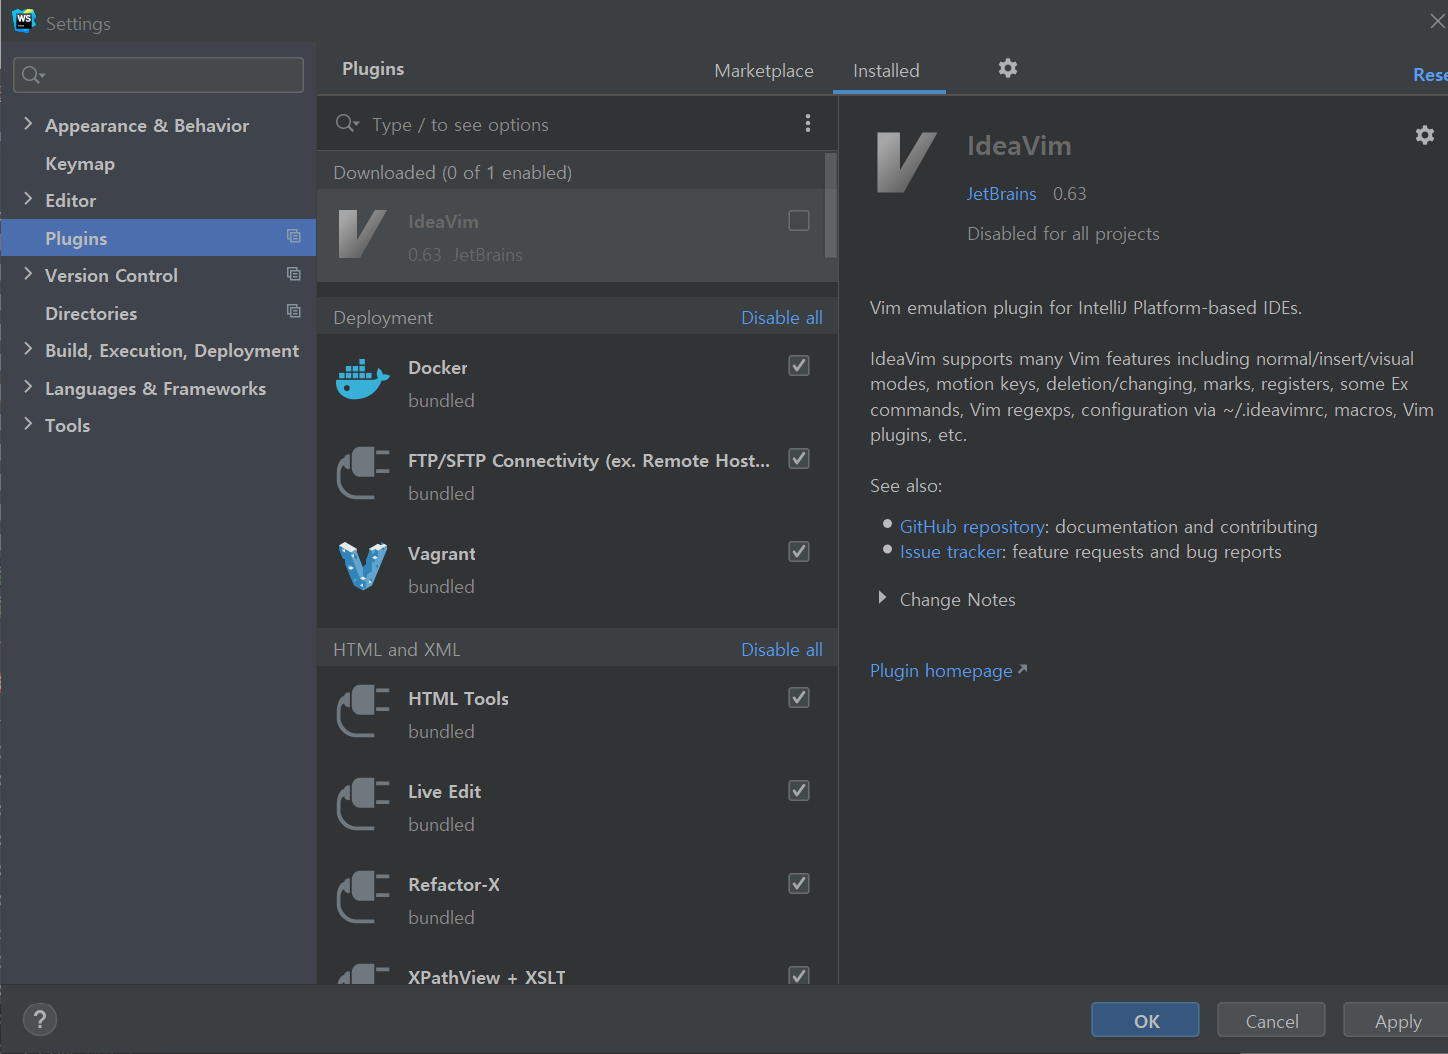This screenshot has width=1448, height=1054.
Task: Focus the settings search input field
Action: coord(158,75)
